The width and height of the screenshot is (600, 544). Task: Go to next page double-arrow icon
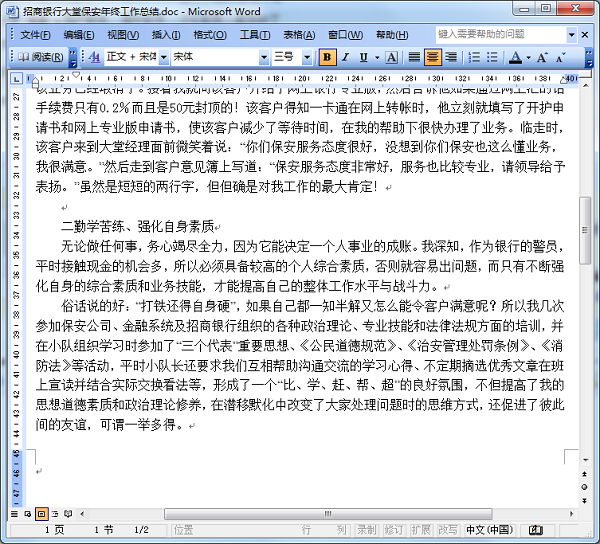tap(585, 500)
